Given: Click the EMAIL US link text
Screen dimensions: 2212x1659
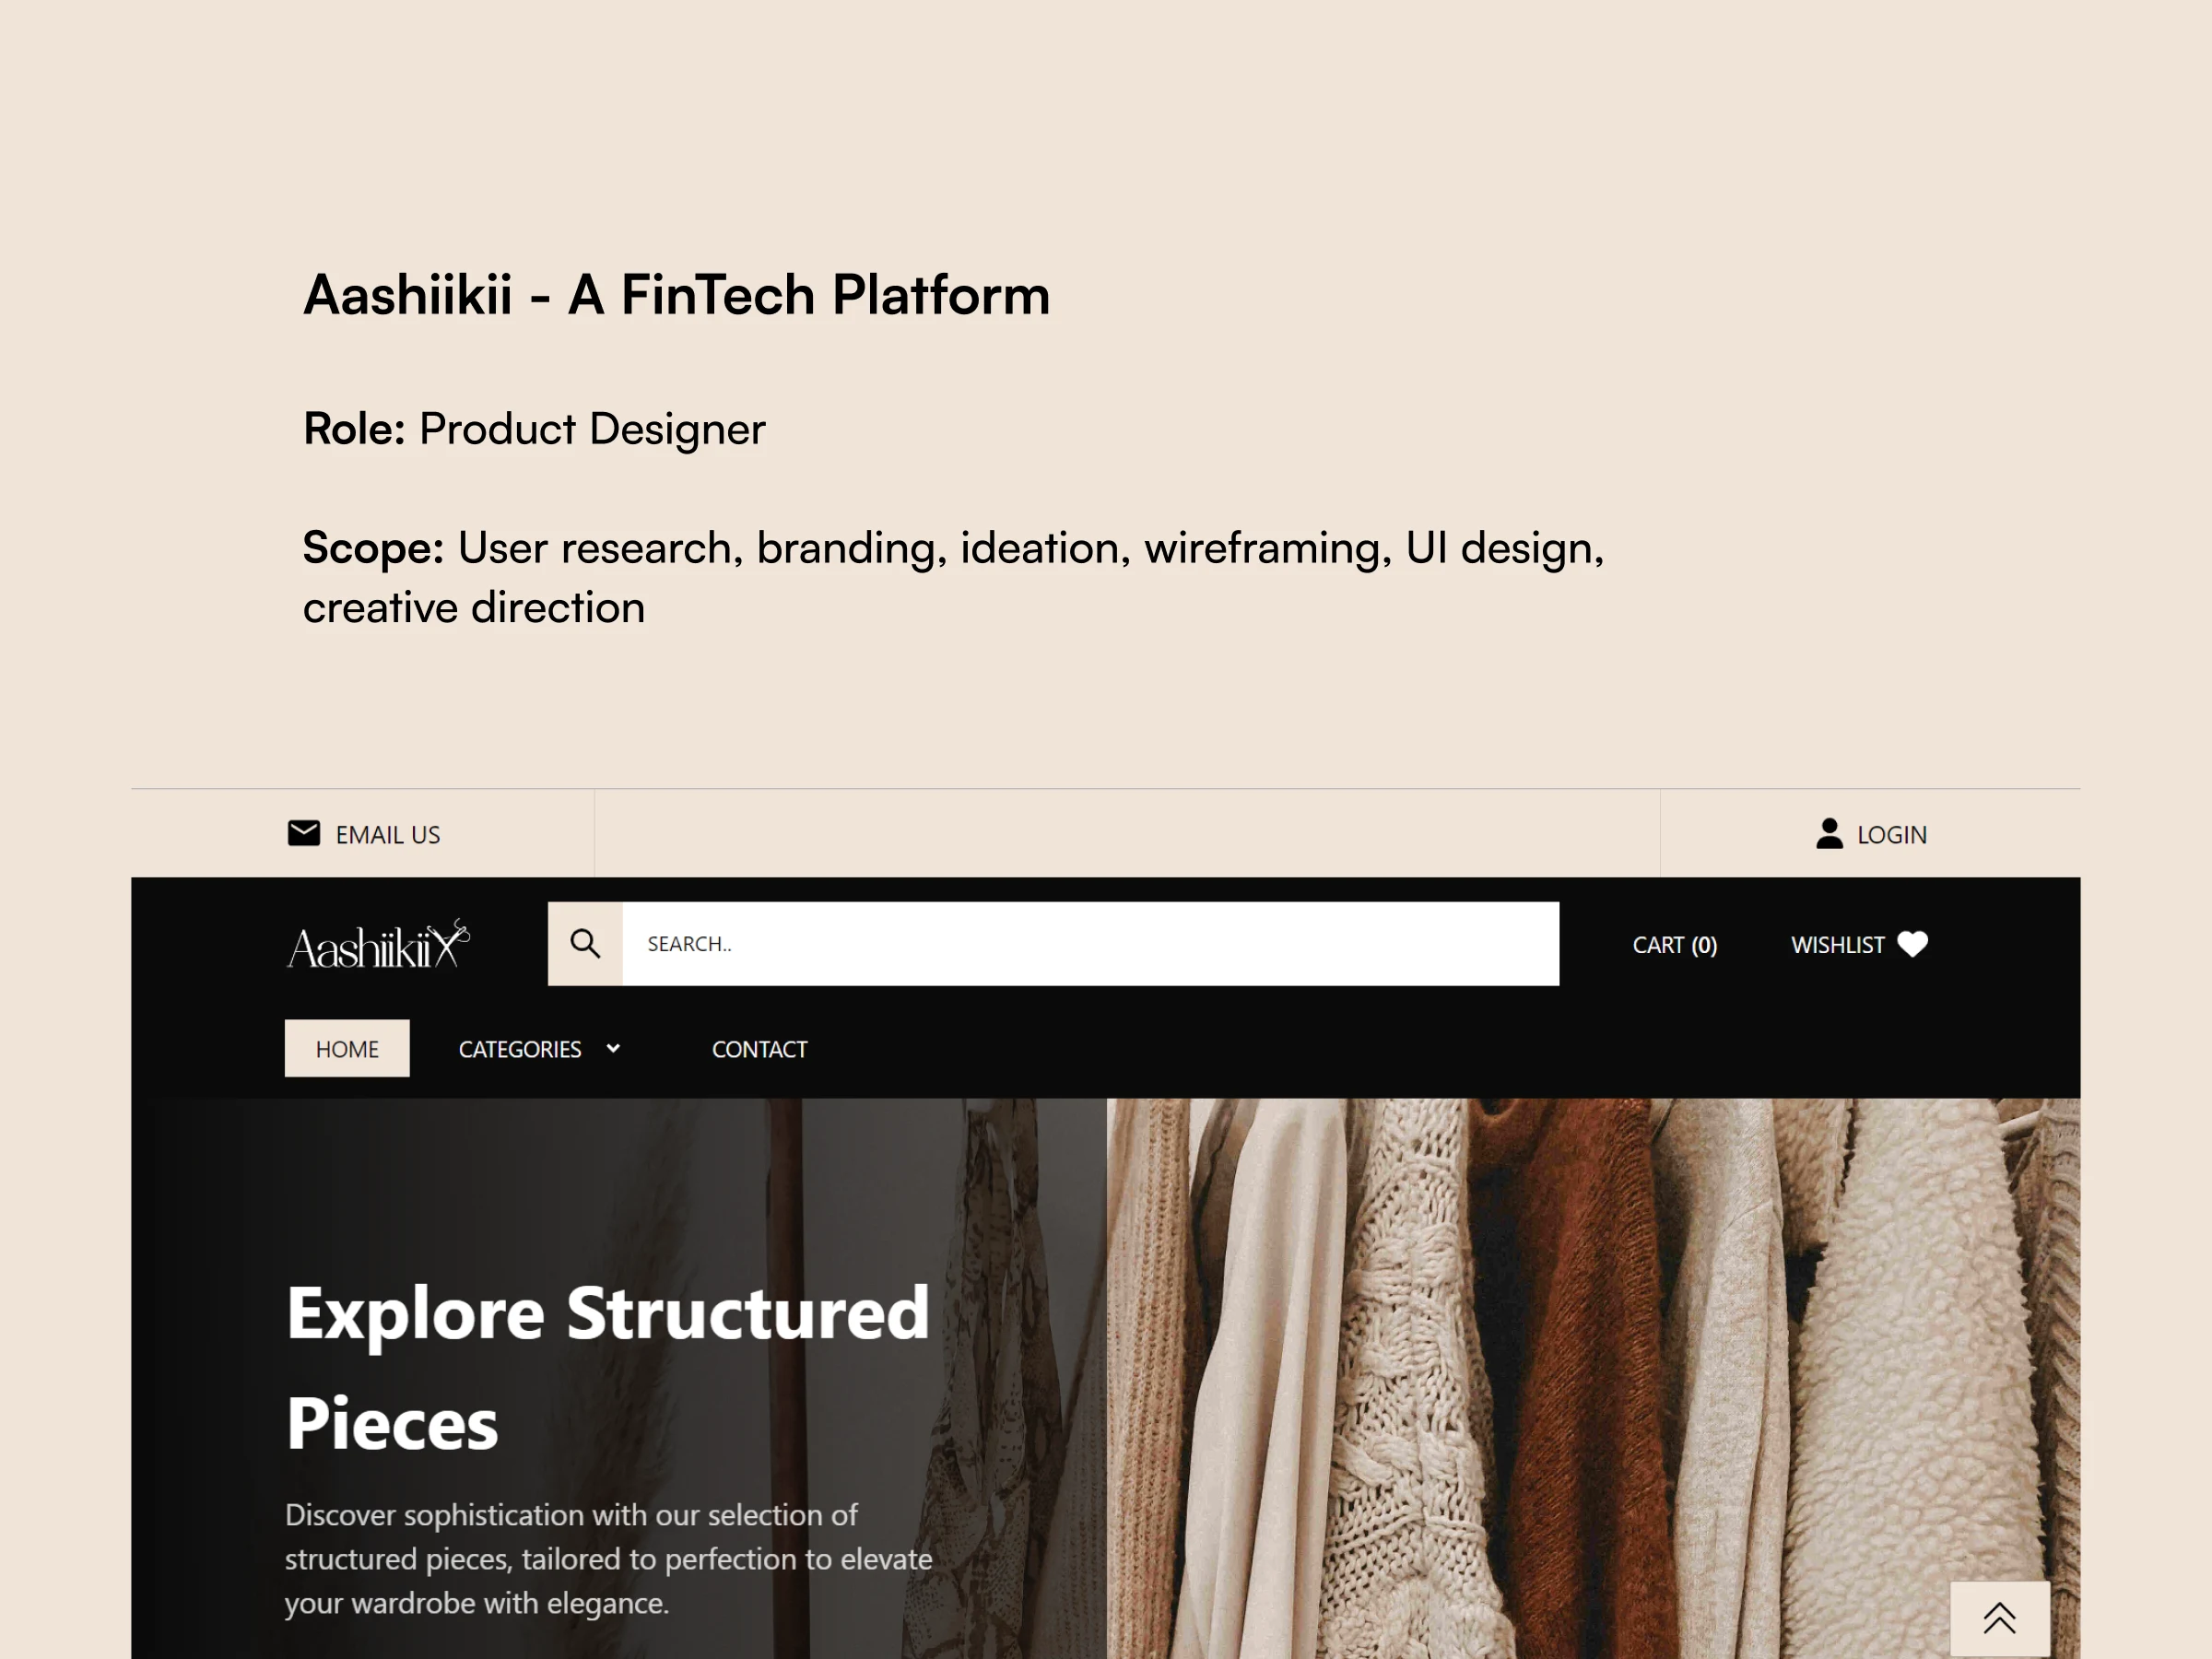Looking at the screenshot, I should point(388,835).
